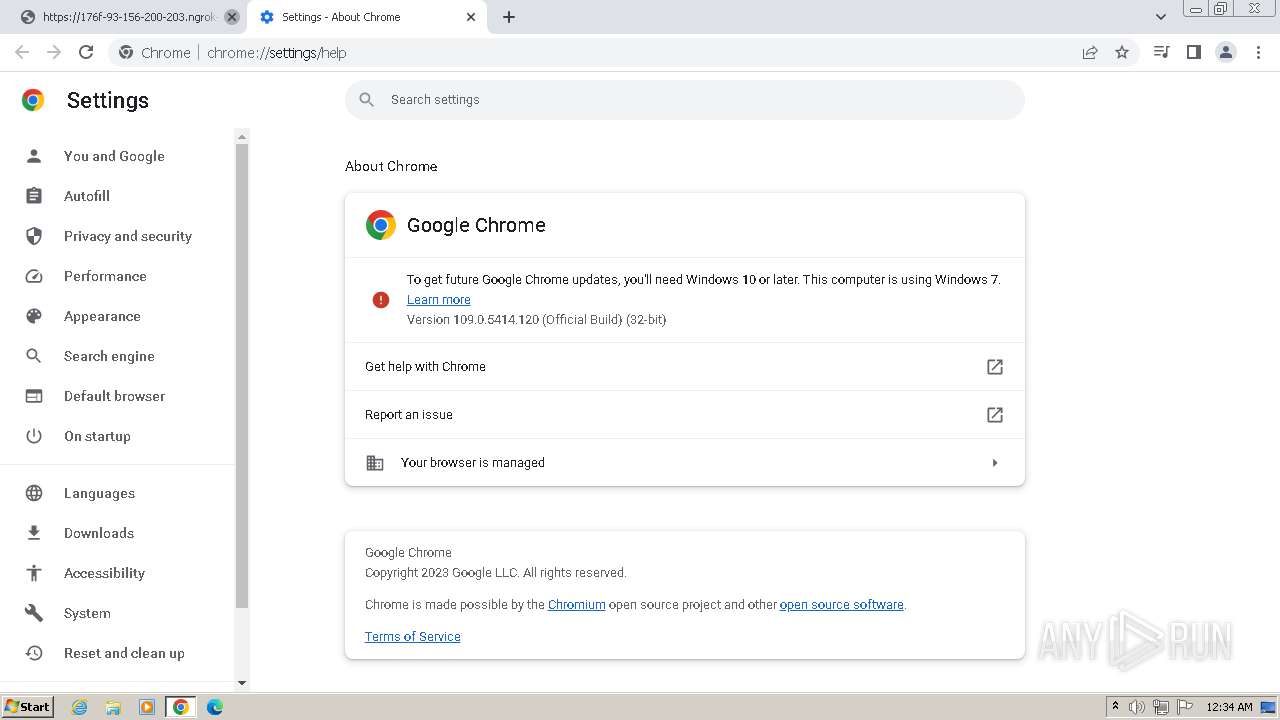Switch to the Settings - About Chrome tab
The height and width of the screenshot is (720, 1280).
366,17
